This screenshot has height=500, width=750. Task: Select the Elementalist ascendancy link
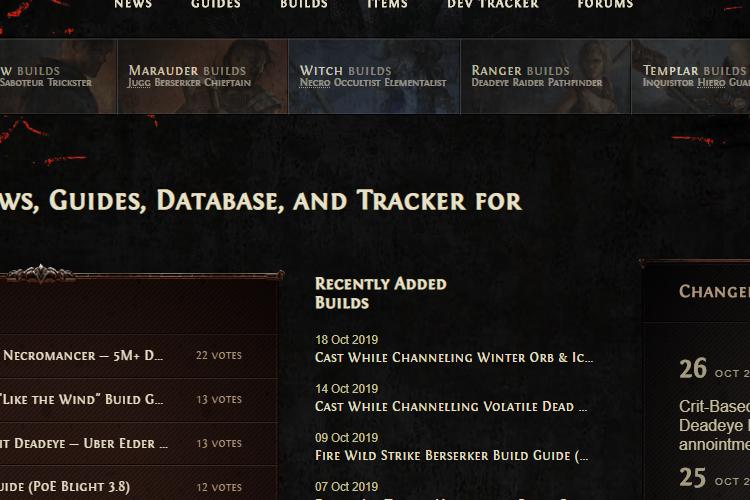[415, 83]
